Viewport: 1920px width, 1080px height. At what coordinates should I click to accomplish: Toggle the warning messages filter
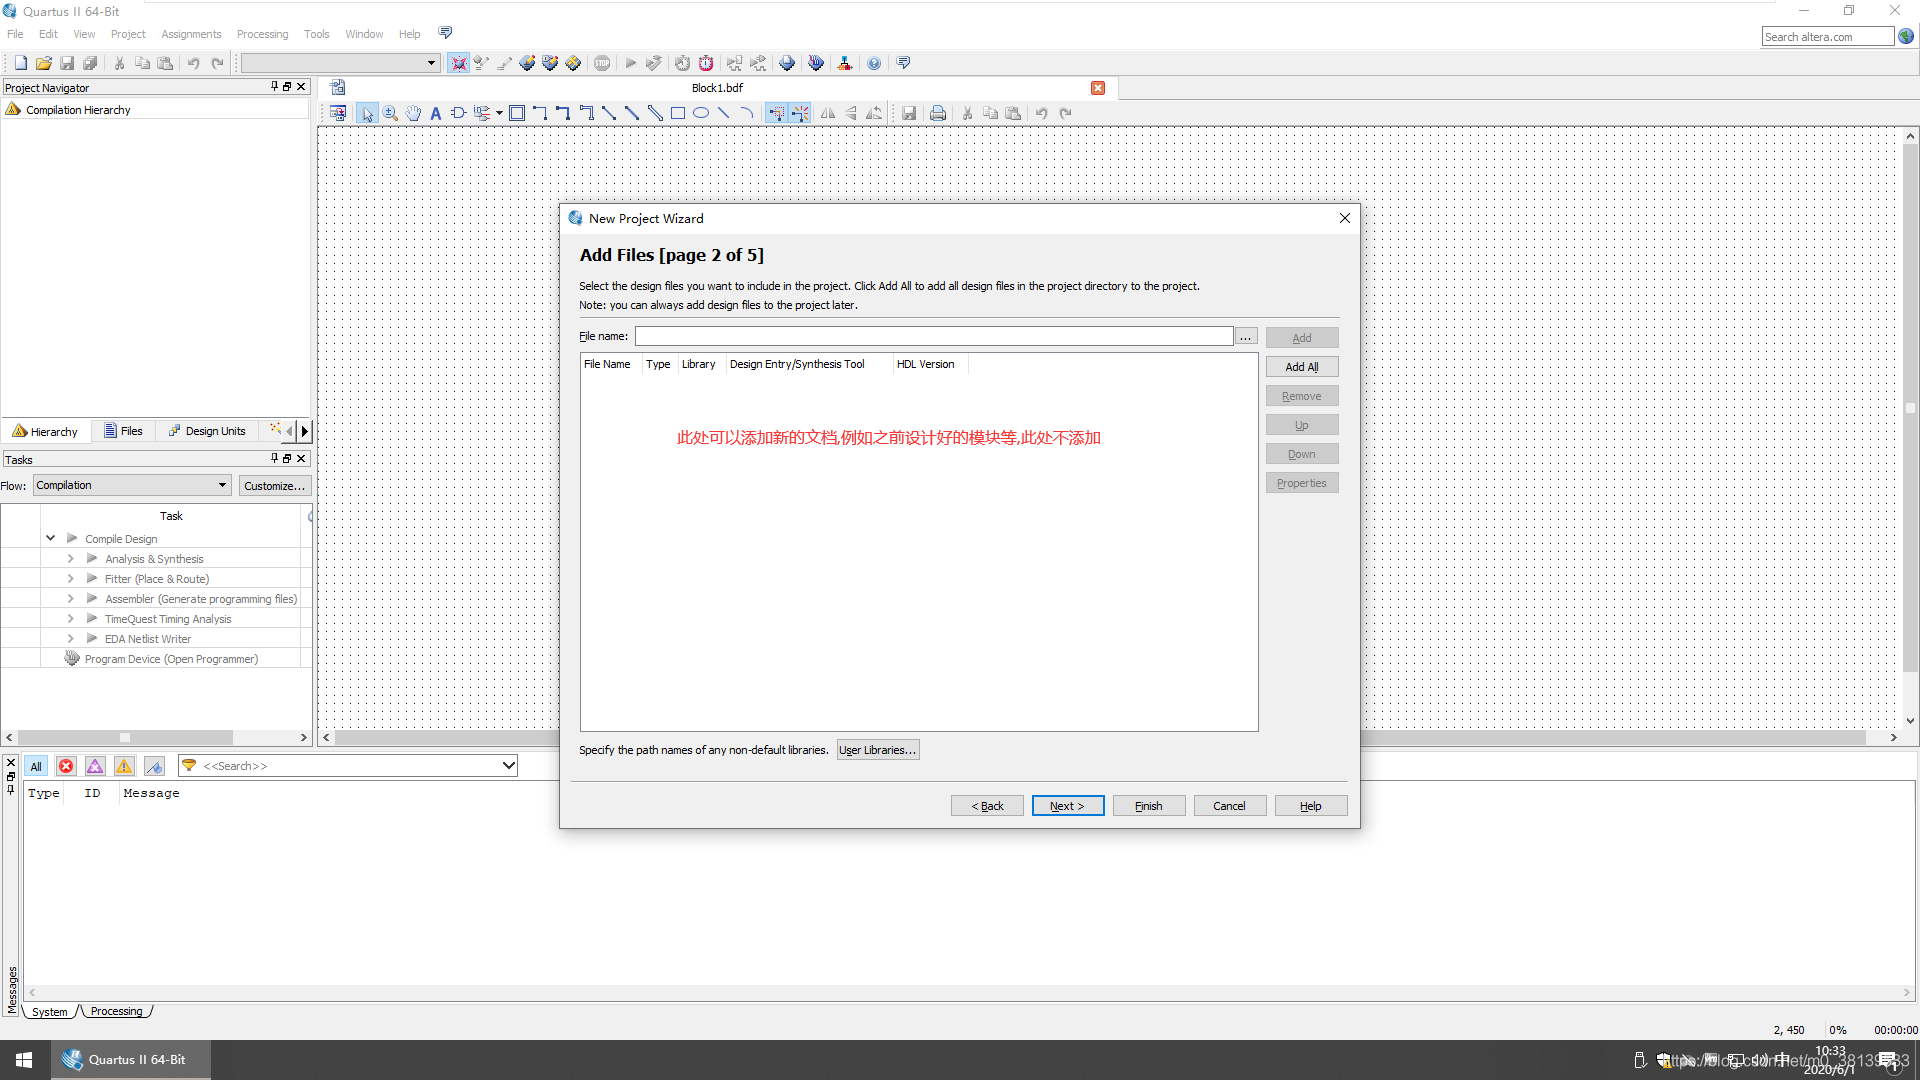tap(124, 766)
